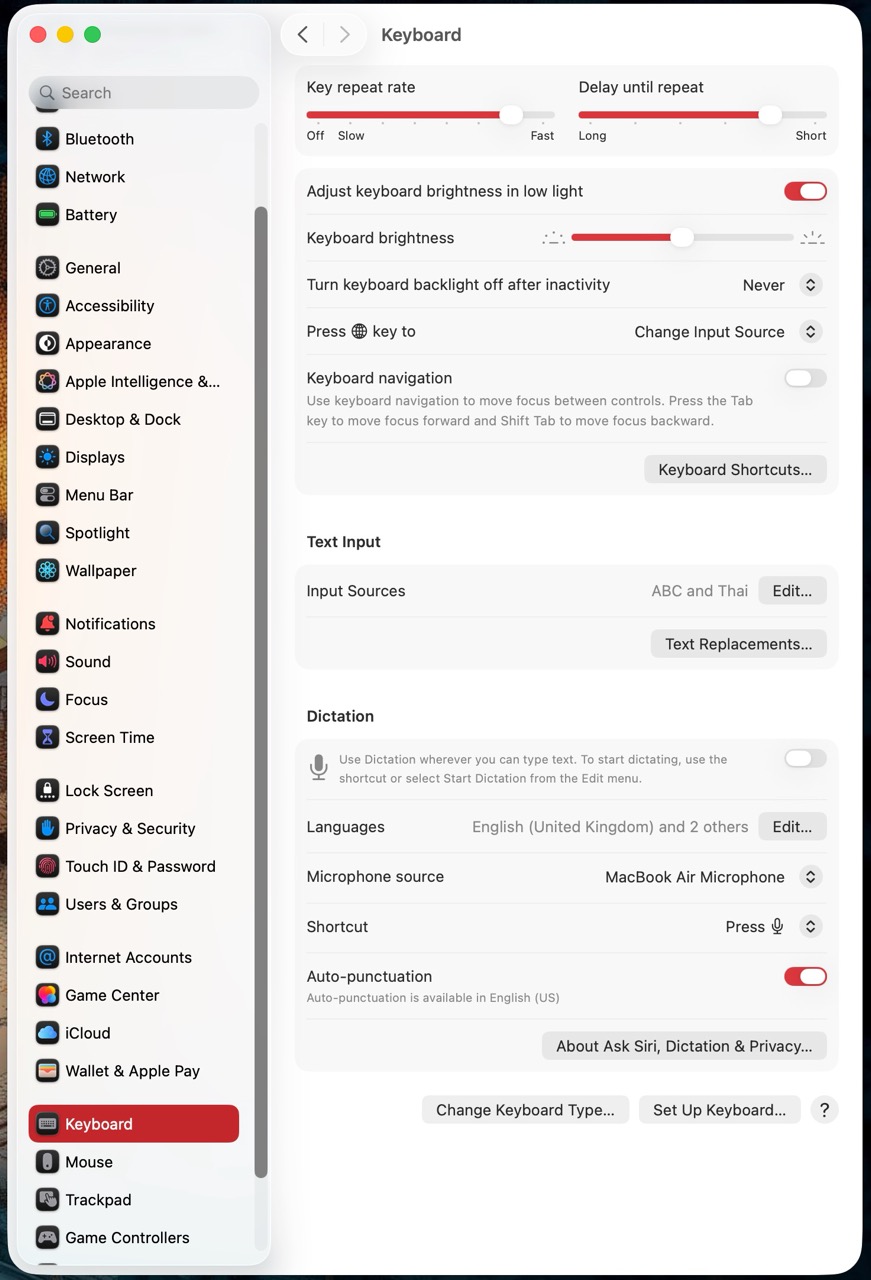Click the Key repeat rate slider
The image size is (871, 1280).
point(430,115)
